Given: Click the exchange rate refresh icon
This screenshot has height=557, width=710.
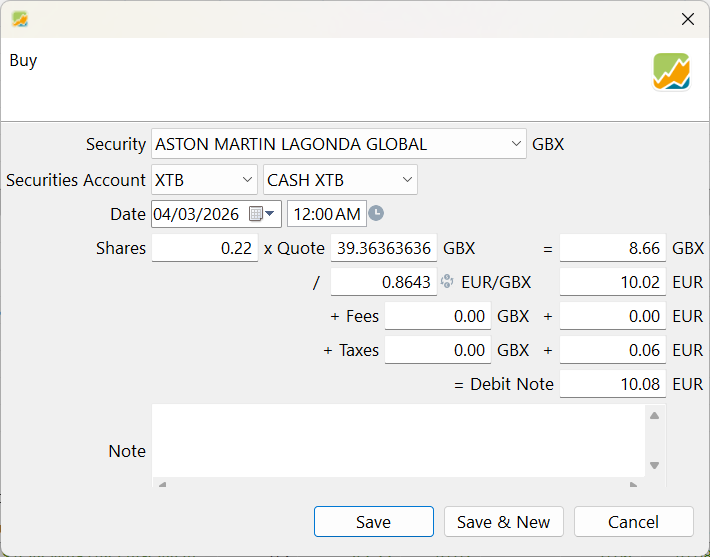Looking at the screenshot, I should (x=447, y=282).
